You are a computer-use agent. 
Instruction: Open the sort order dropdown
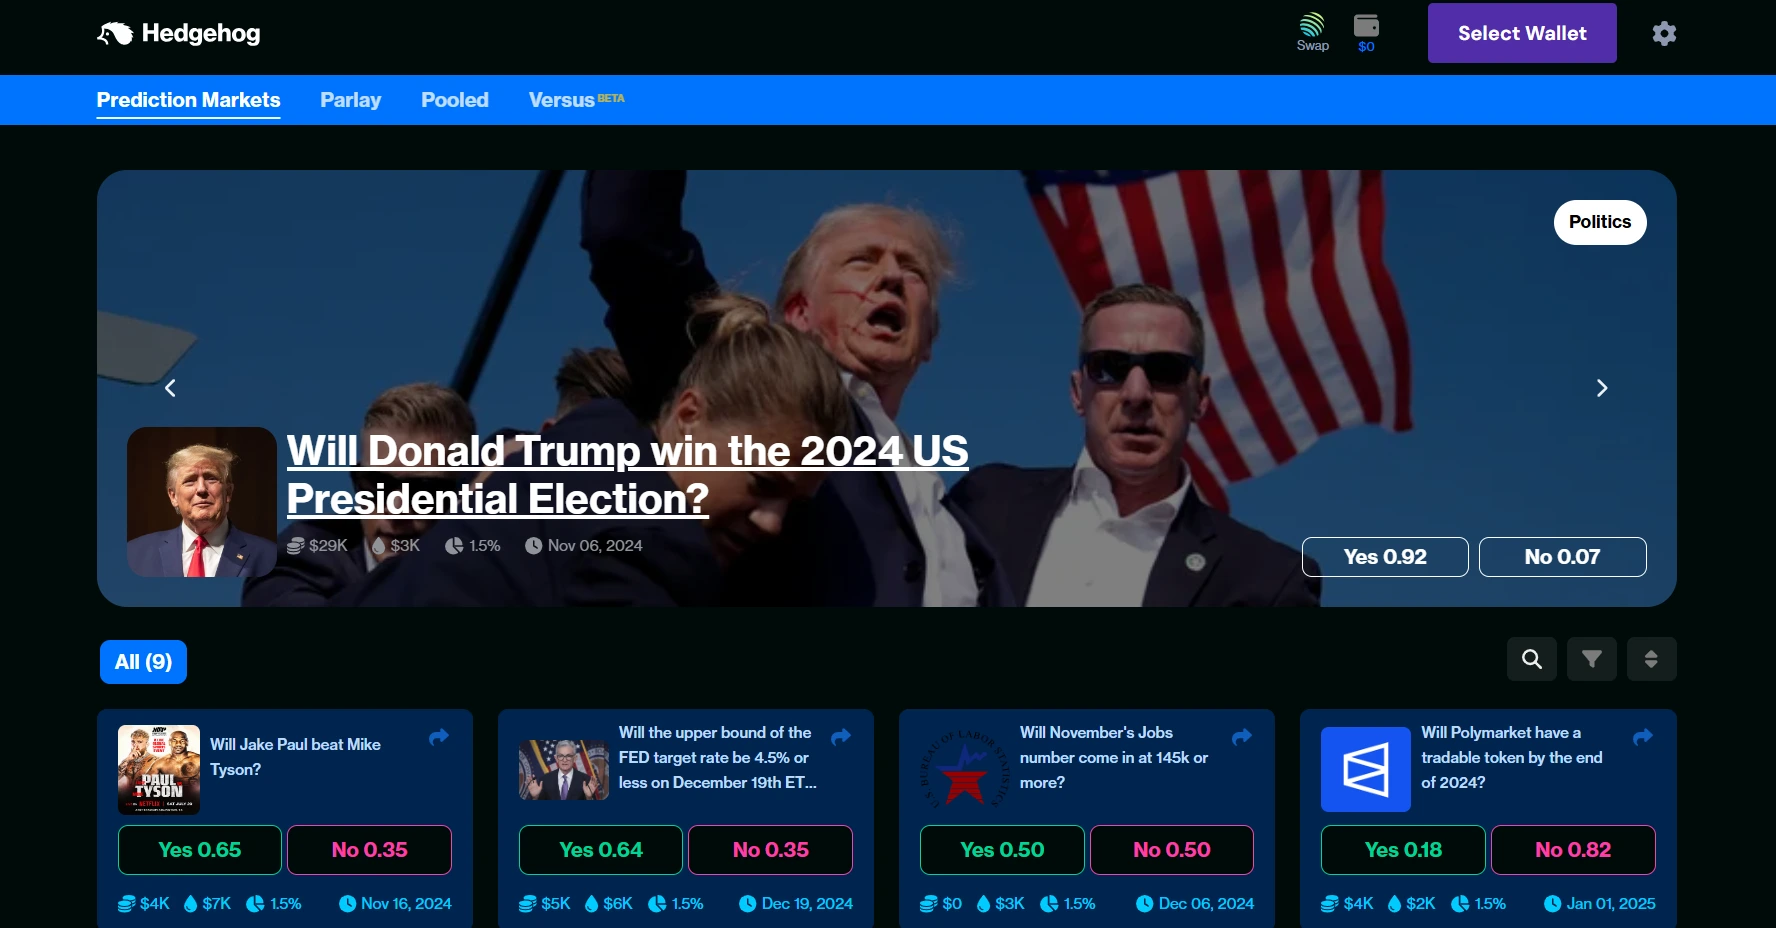(x=1651, y=659)
